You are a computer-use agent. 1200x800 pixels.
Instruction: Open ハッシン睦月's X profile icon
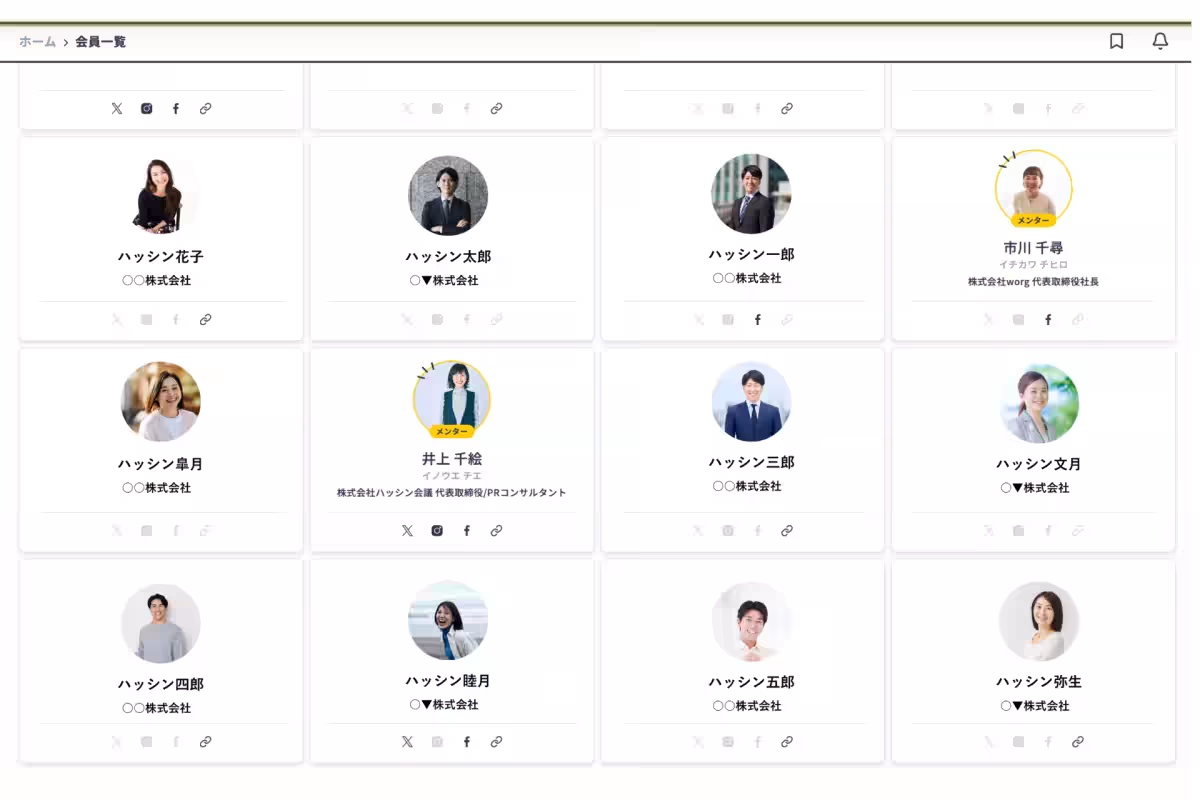(407, 742)
